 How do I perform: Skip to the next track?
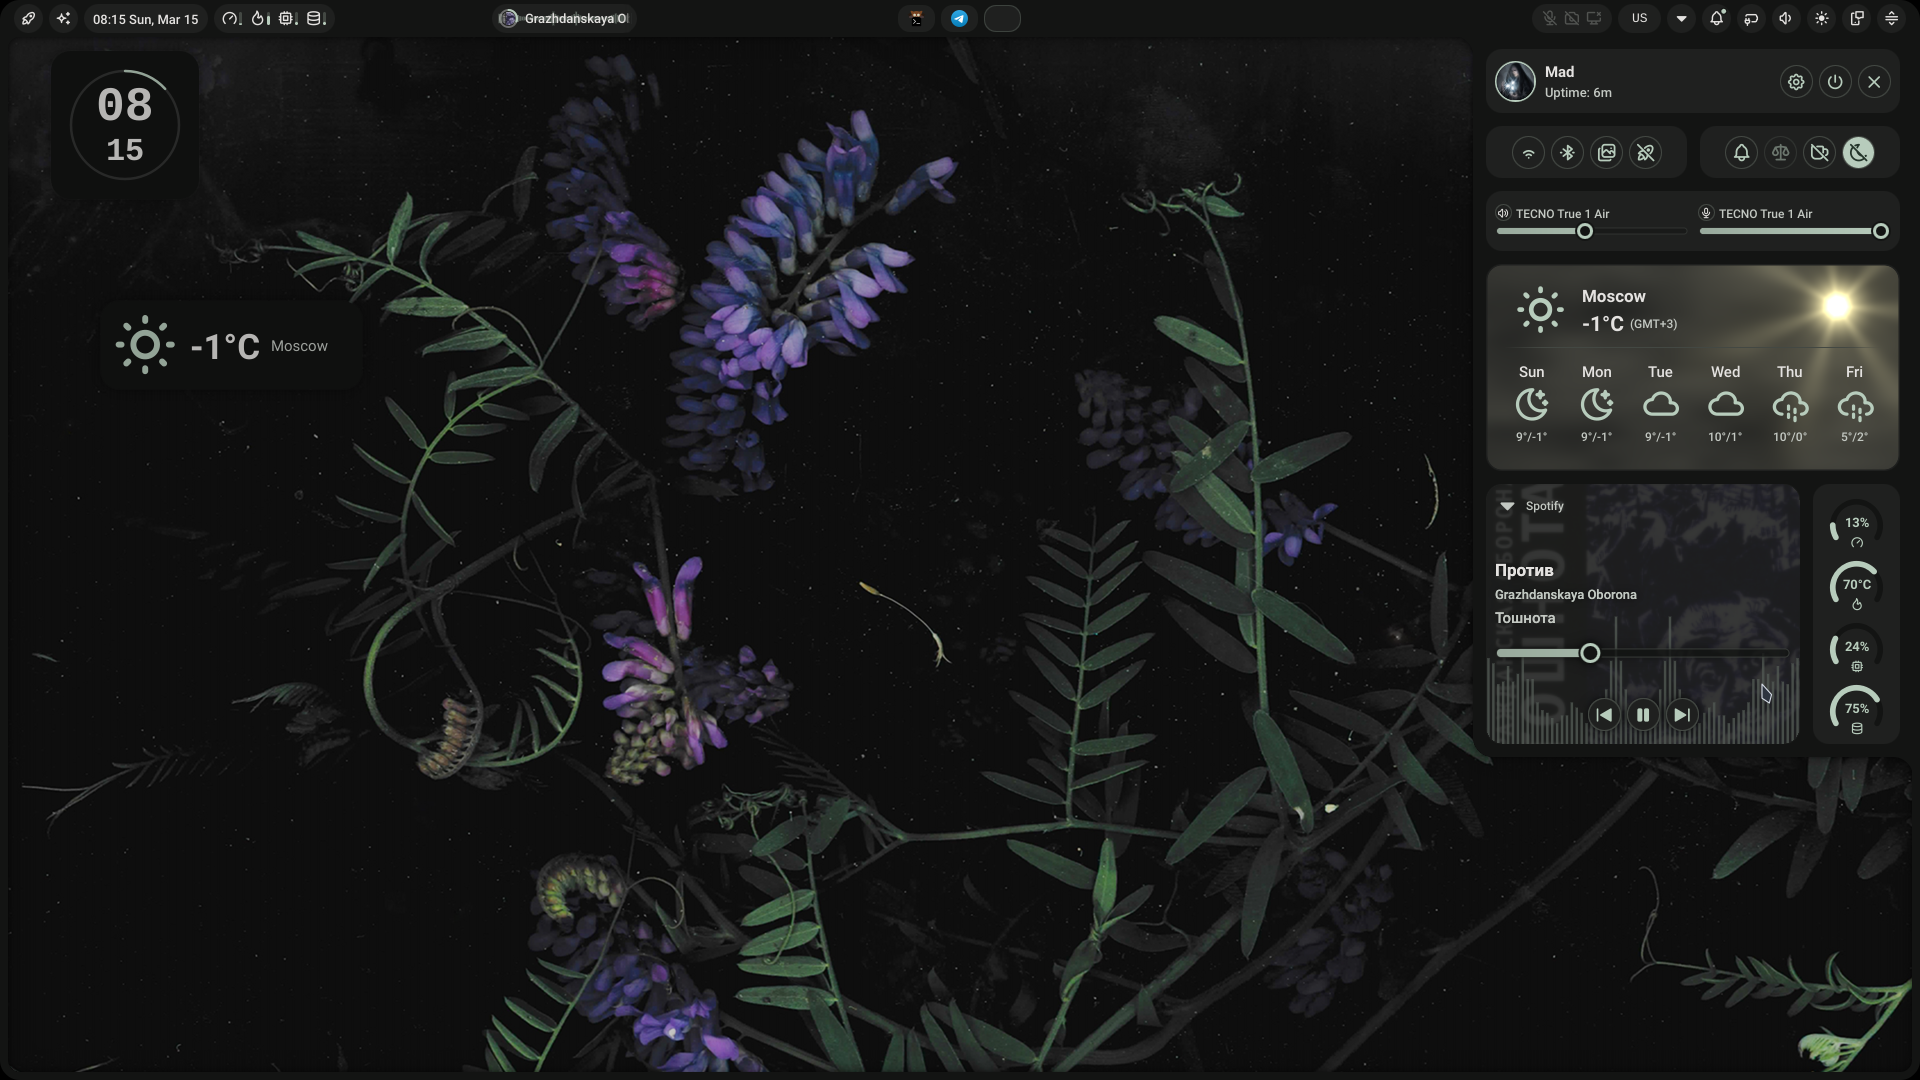pos(1682,715)
